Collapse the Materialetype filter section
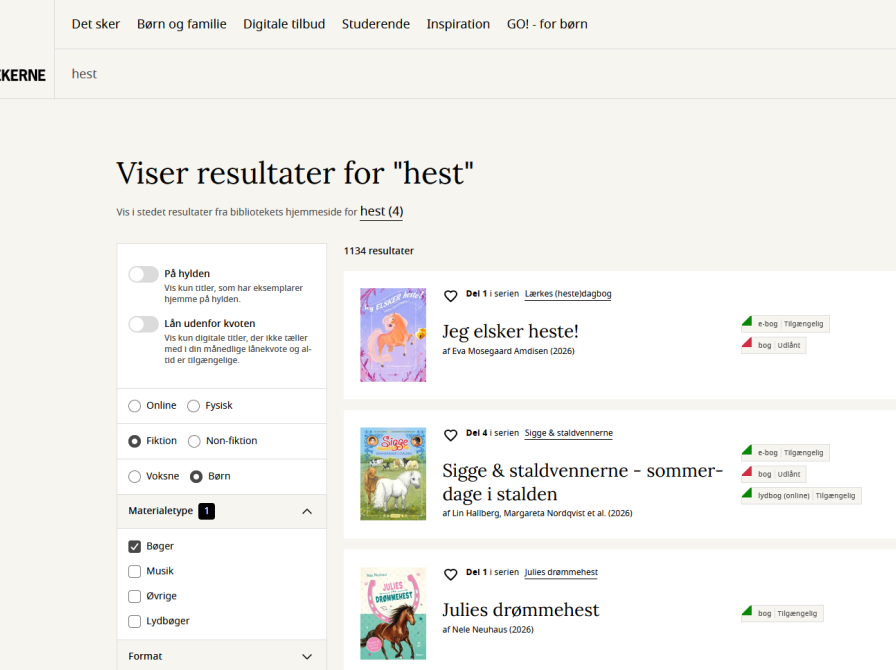The image size is (896, 670). [x=222, y=511]
